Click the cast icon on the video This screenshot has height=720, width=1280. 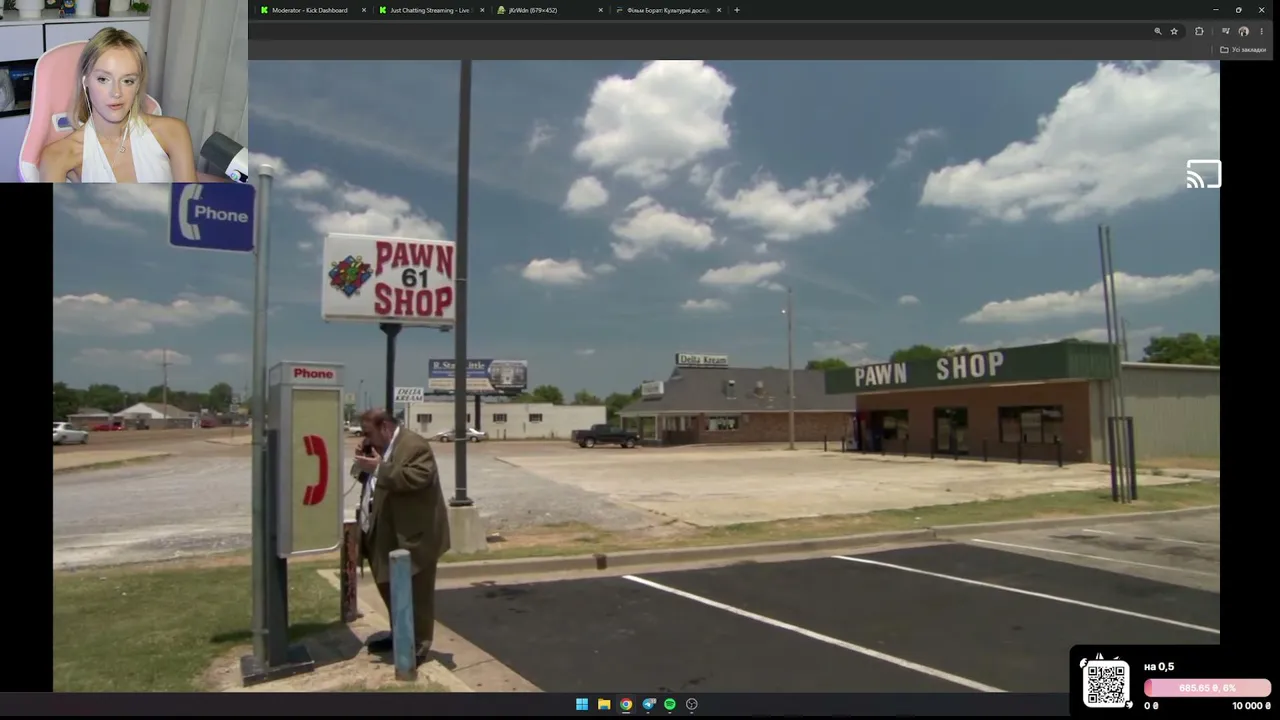1204,174
